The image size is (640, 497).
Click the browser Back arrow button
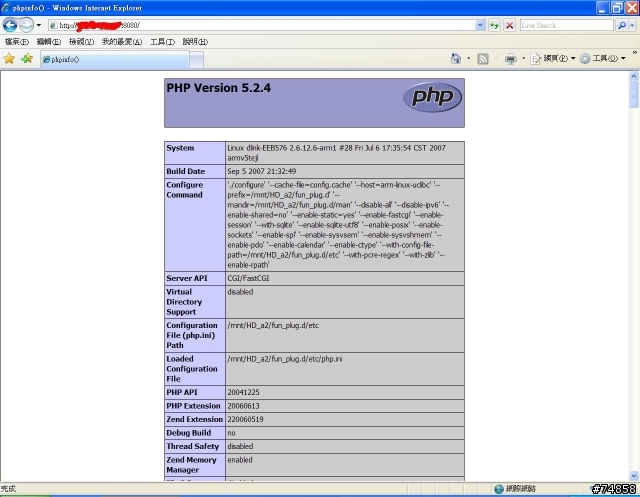(10, 25)
